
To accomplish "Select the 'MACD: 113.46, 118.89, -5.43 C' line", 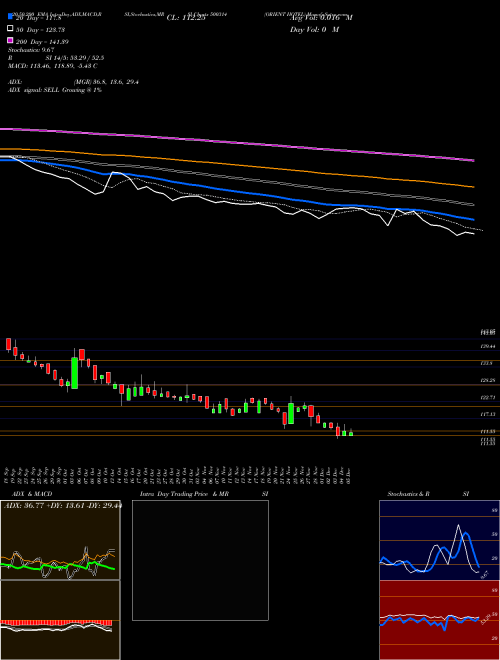I will point(53,66).
